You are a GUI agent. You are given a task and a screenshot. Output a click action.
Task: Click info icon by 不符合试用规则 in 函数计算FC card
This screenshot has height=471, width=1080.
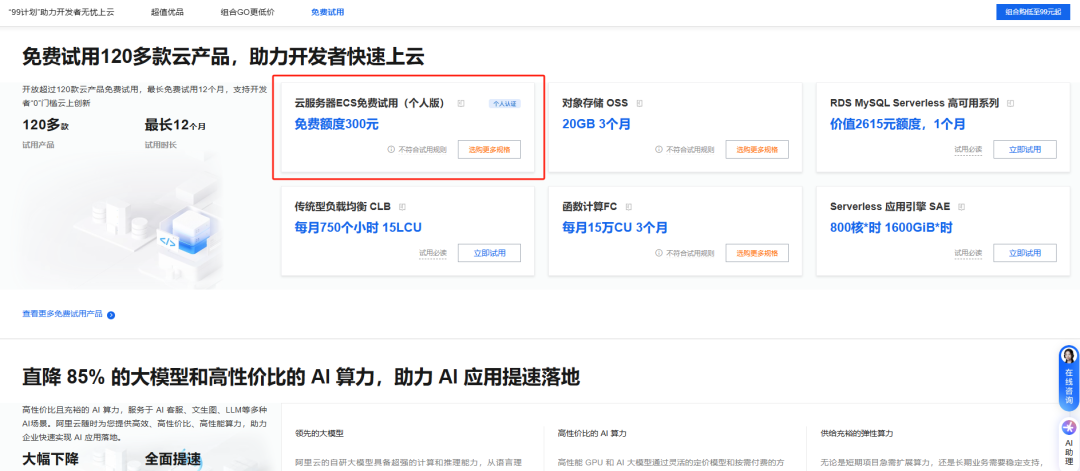point(658,253)
